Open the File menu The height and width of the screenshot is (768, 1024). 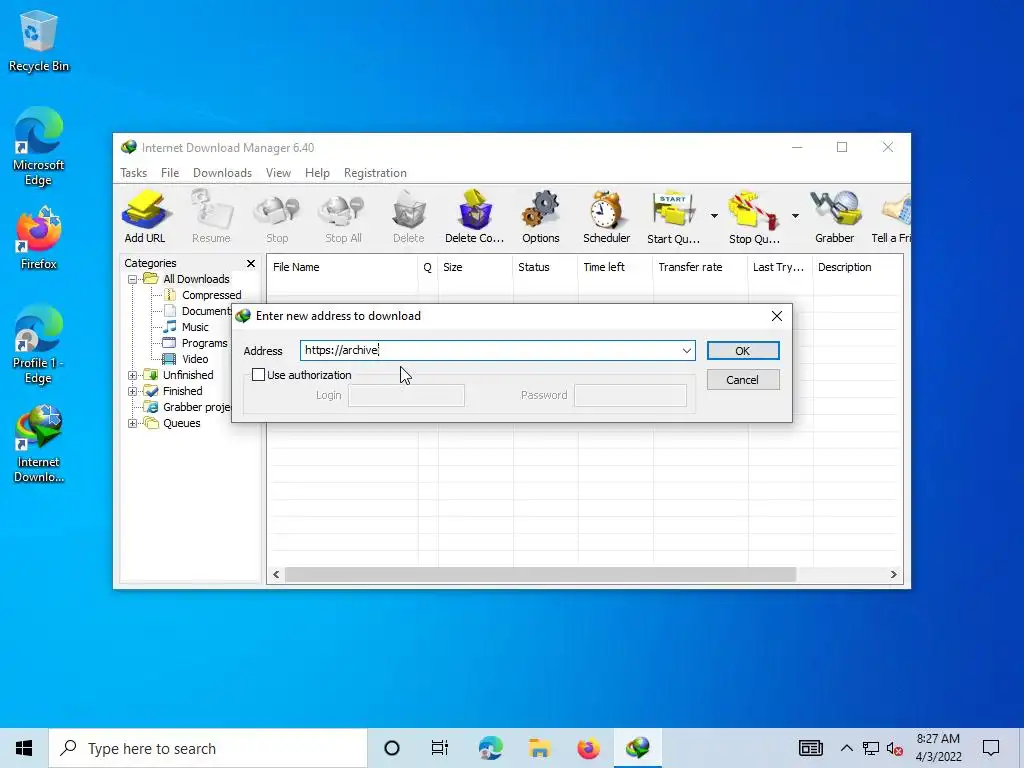pos(170,173)
